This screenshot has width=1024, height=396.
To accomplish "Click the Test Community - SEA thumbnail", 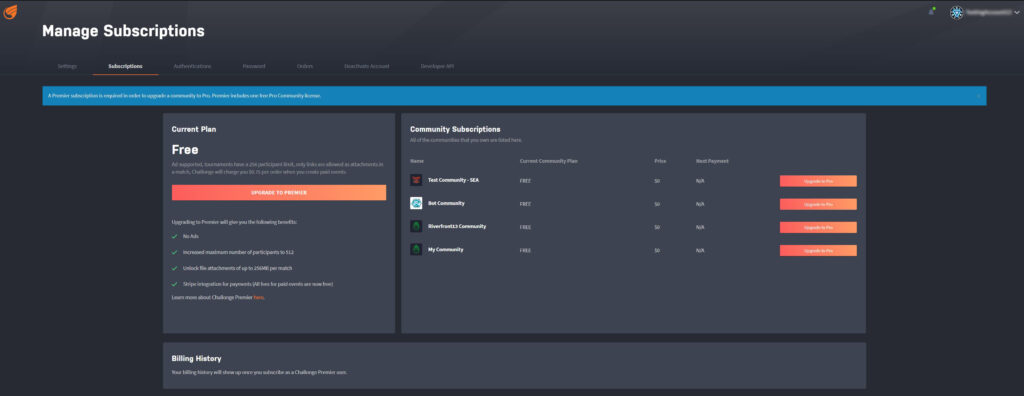I will (416, 180).
